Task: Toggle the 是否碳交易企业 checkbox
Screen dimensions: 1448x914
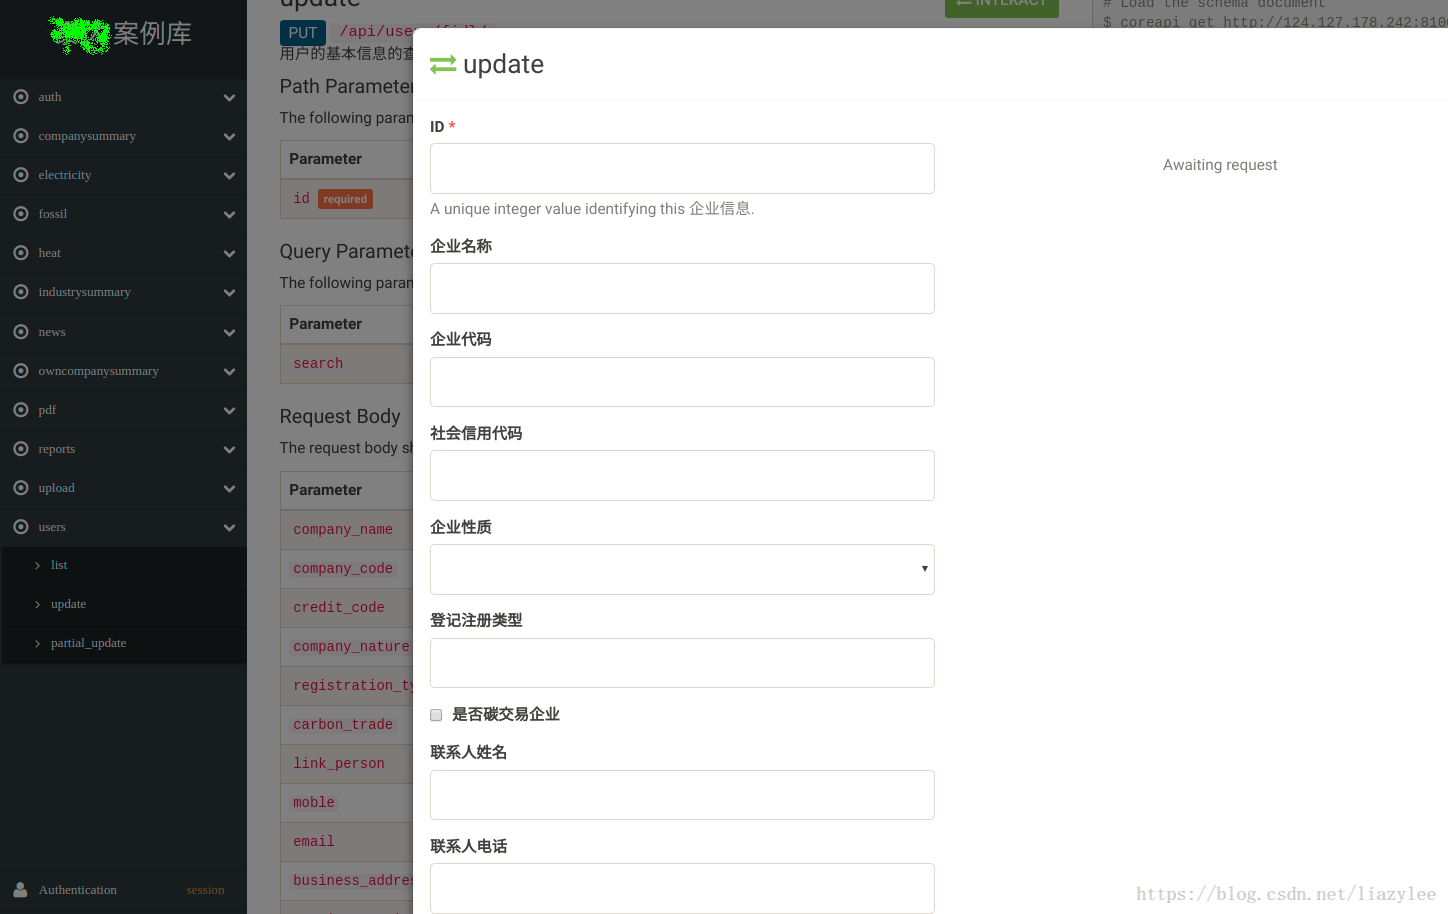Action: click(x=436, y=715)
